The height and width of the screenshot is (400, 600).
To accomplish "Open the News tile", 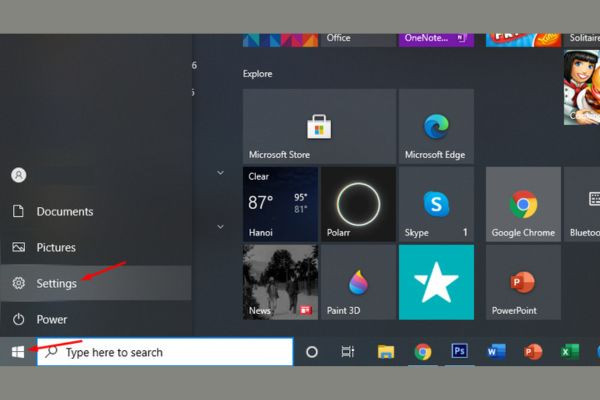I will 280,282.
